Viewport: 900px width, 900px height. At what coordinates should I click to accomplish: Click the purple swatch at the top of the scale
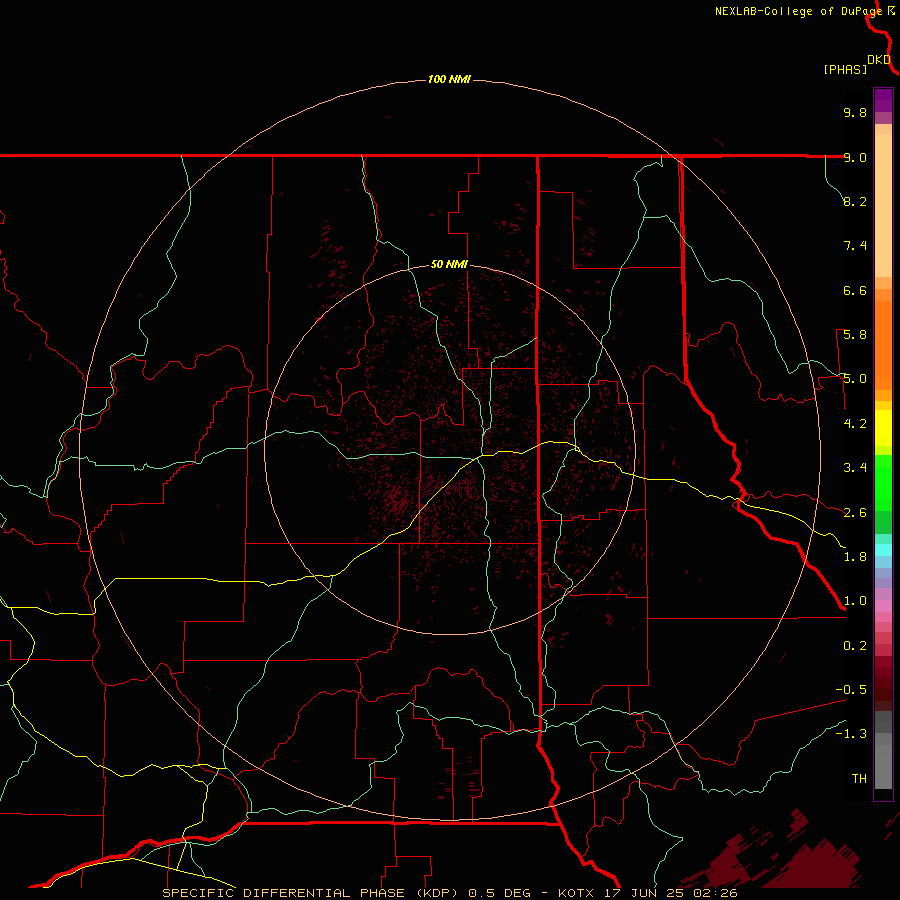[883, 100]
